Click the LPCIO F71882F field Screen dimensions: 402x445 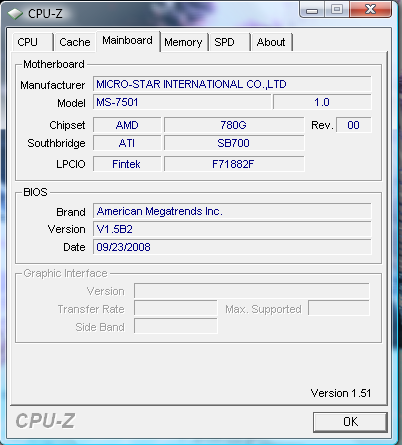click(234, 164)
